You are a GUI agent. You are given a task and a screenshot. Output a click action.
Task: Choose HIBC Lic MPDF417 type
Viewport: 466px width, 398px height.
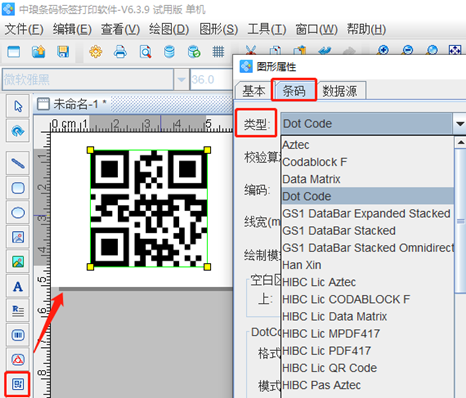[368, 334]
